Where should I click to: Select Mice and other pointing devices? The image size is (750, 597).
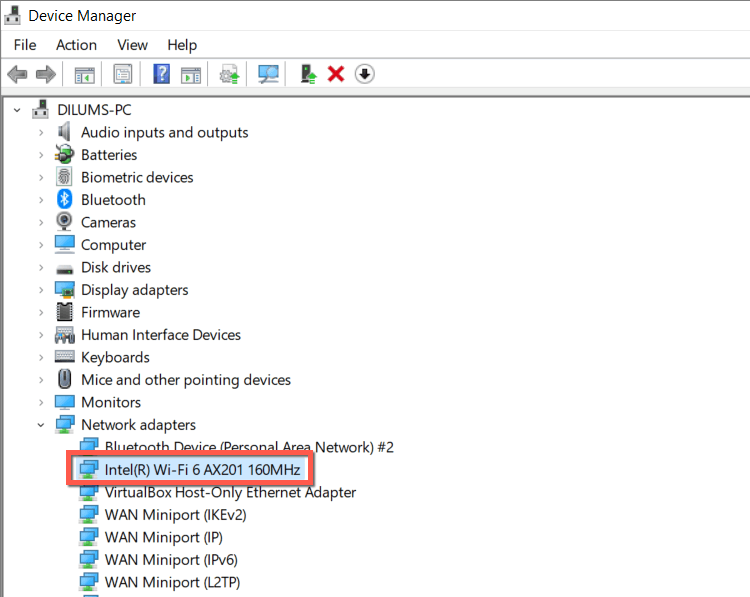[186, 380]
